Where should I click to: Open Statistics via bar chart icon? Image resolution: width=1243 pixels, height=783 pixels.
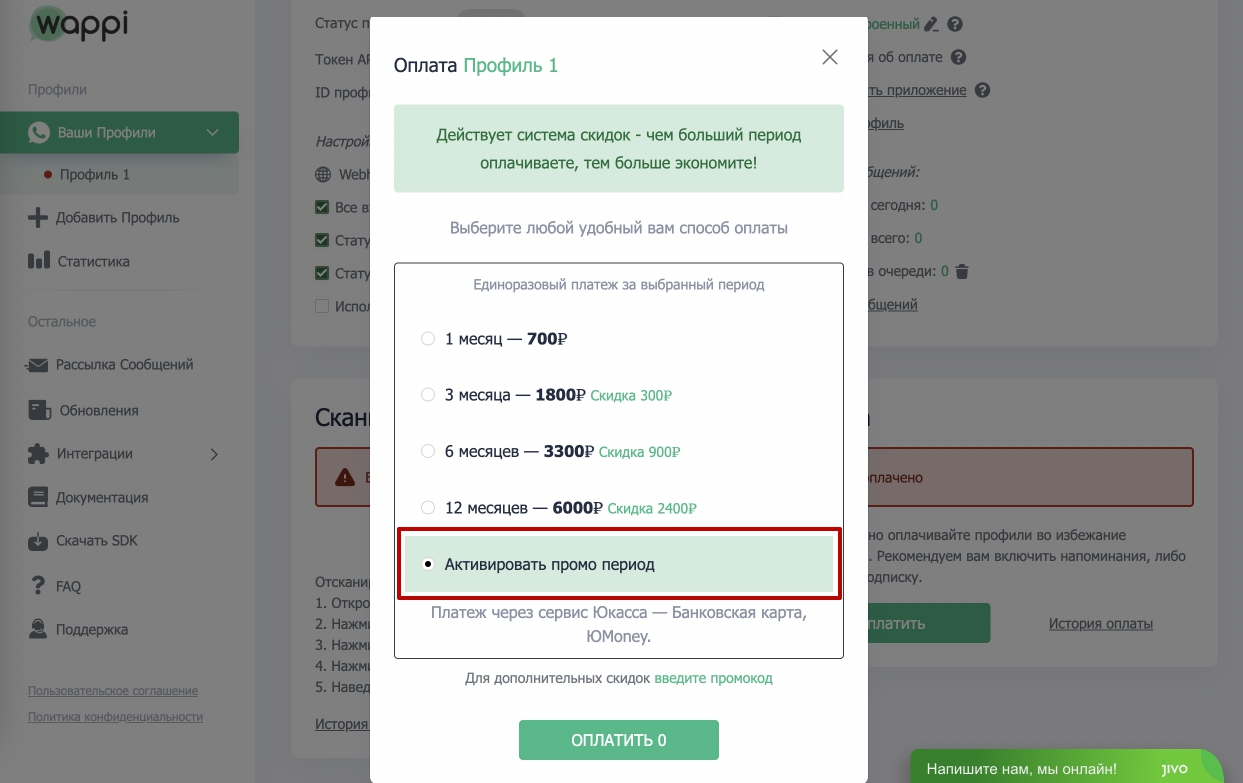[39, 261]
